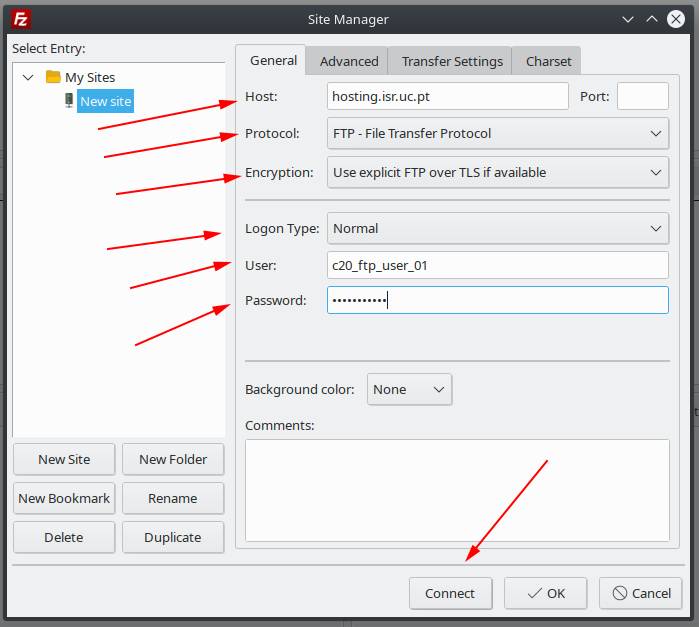Click the Duplicate button

173,537
